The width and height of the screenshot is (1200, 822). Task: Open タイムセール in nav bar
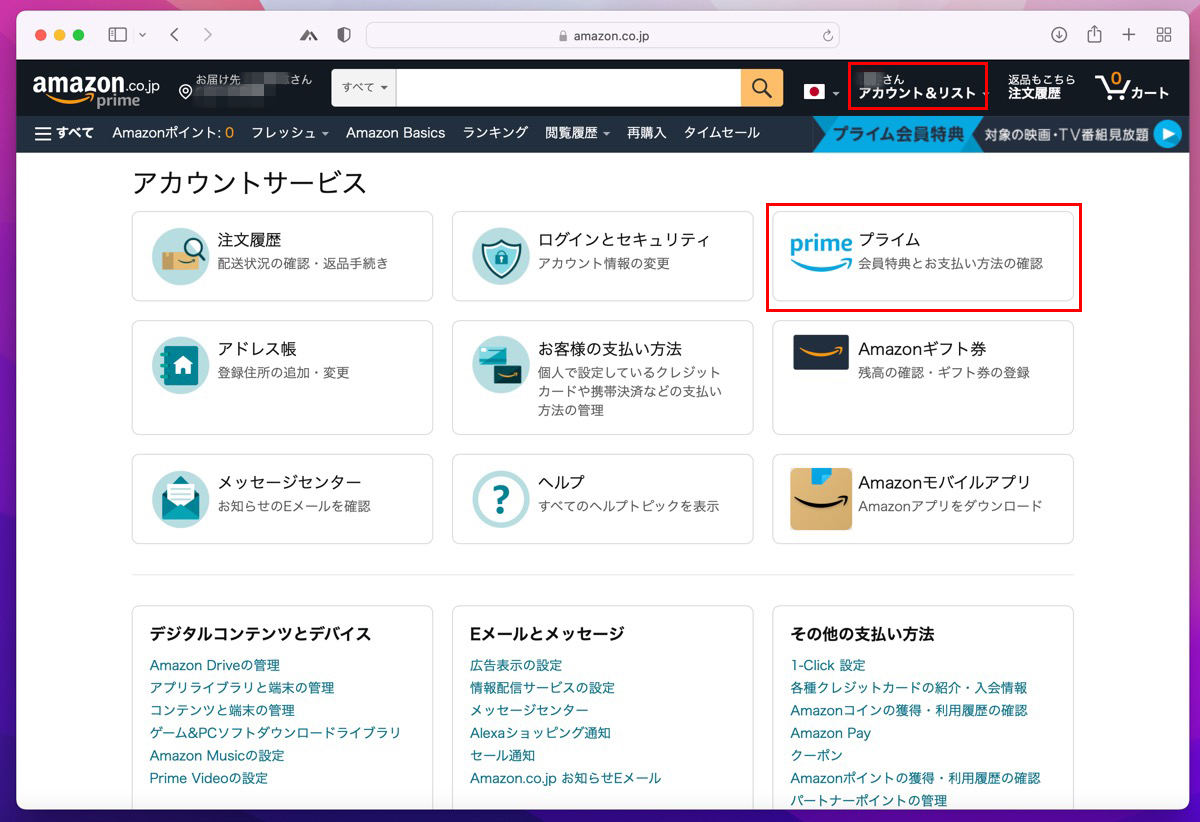tap(721, 133)
